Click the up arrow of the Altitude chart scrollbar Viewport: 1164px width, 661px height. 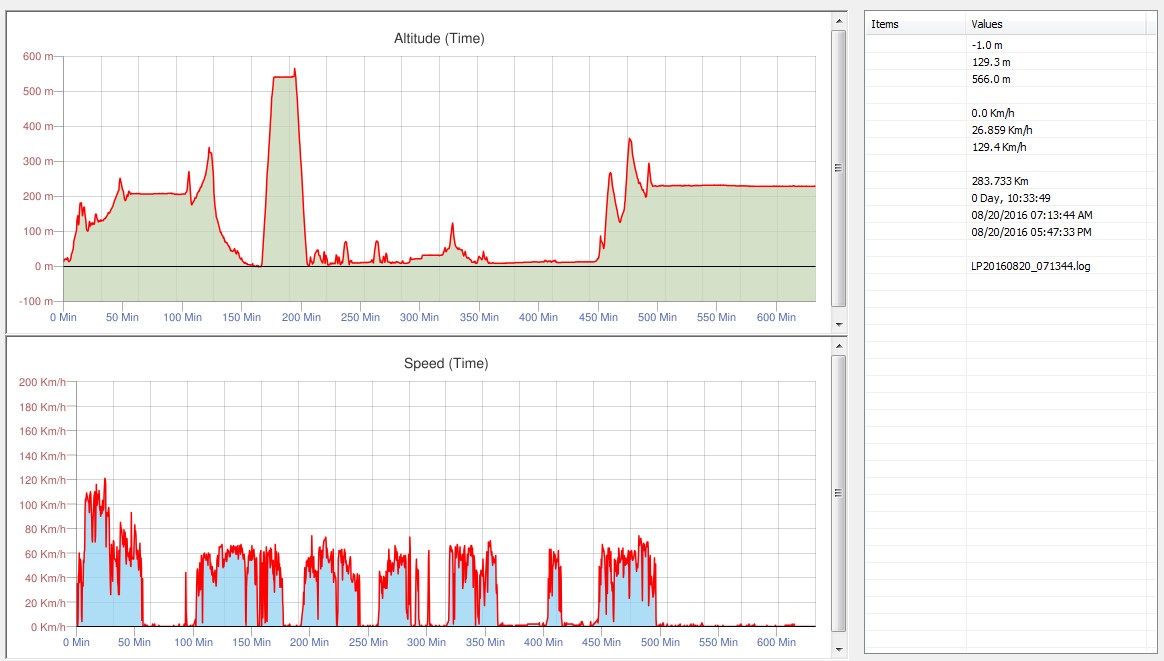coord(839,20)
